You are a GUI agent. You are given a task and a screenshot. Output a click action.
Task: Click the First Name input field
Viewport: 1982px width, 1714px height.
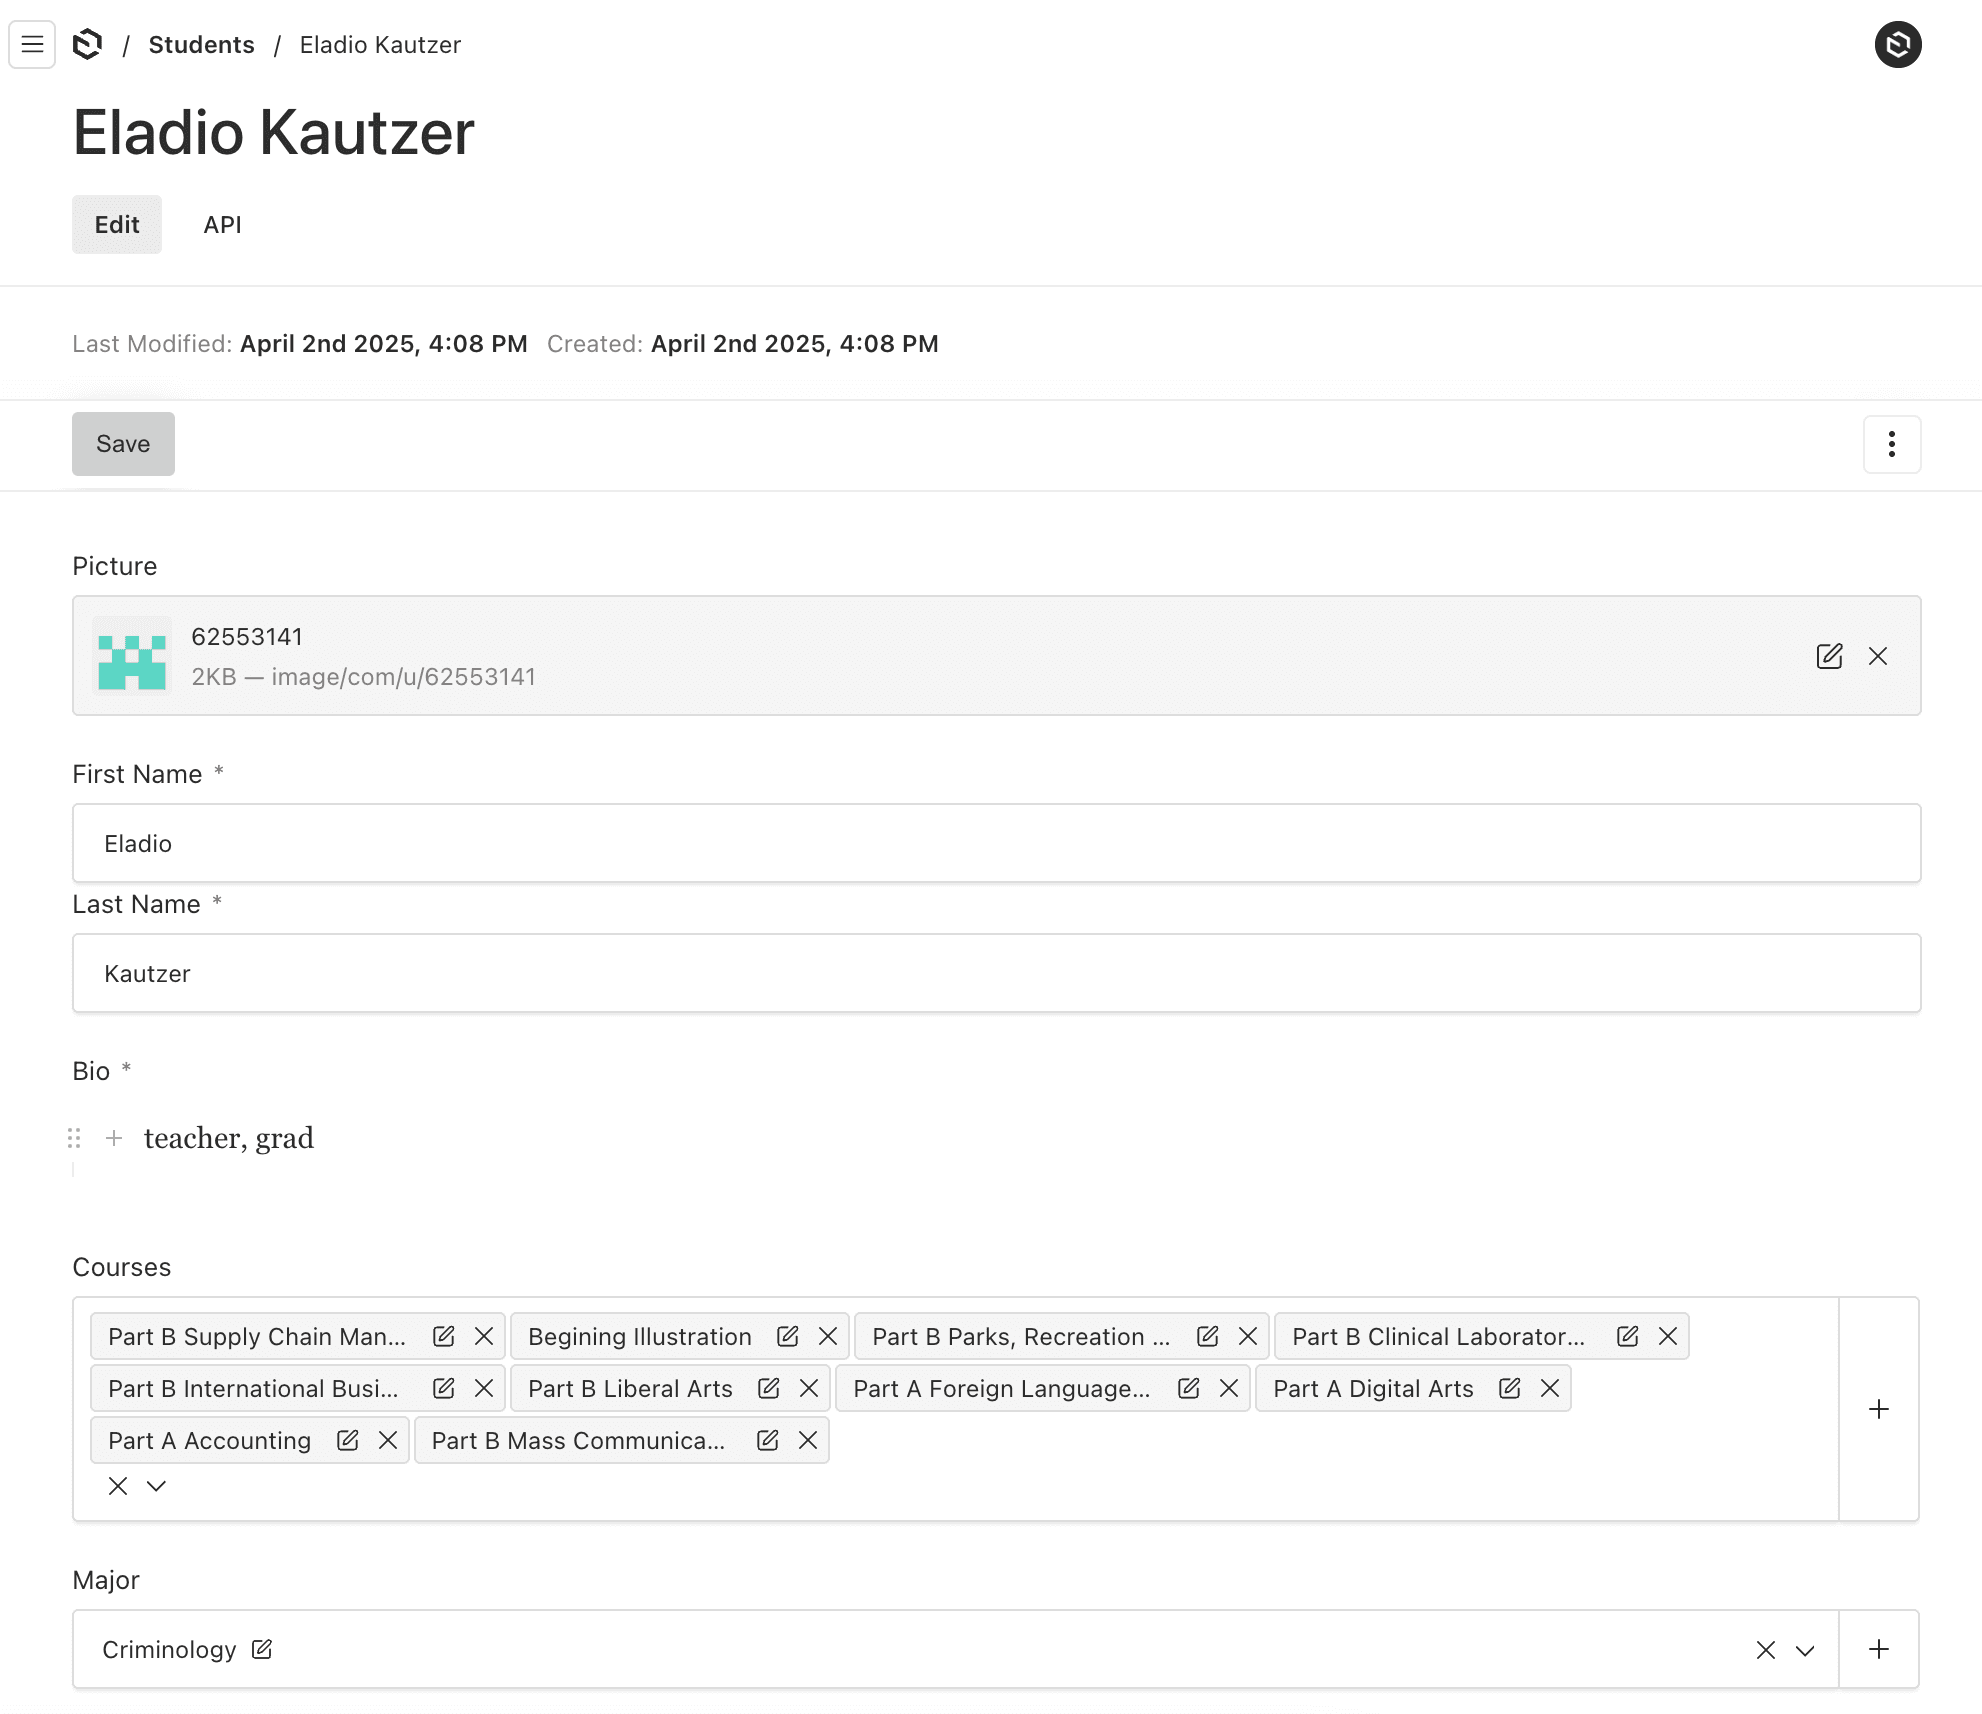click(996, 843)
